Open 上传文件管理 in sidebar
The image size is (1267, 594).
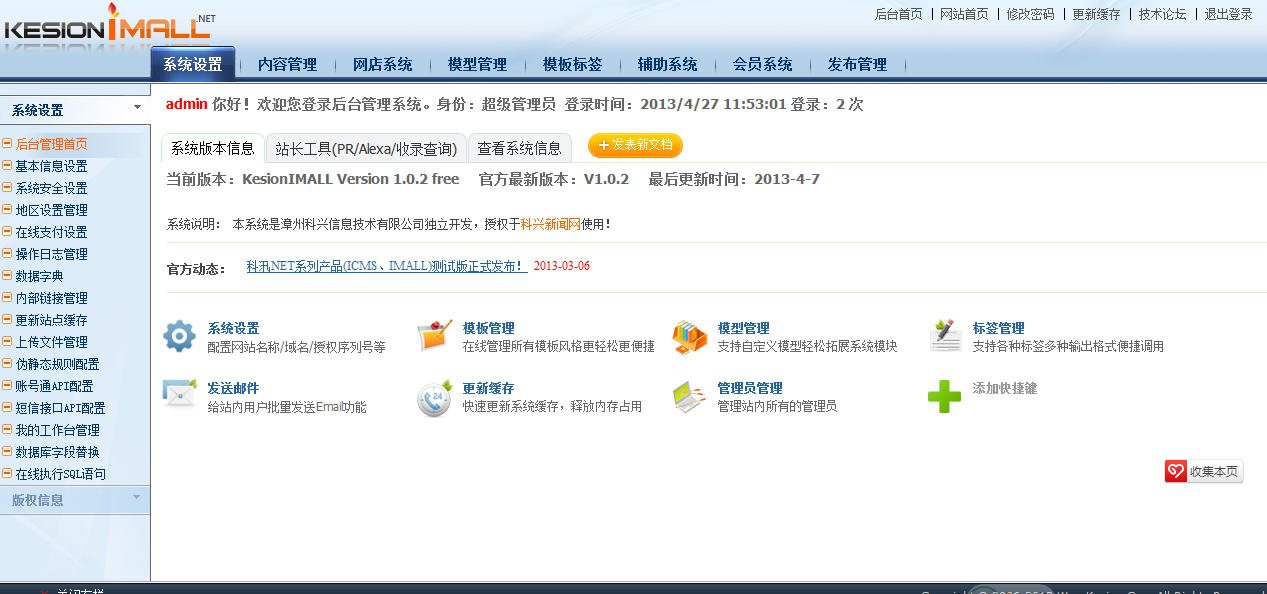pos(51,342)
